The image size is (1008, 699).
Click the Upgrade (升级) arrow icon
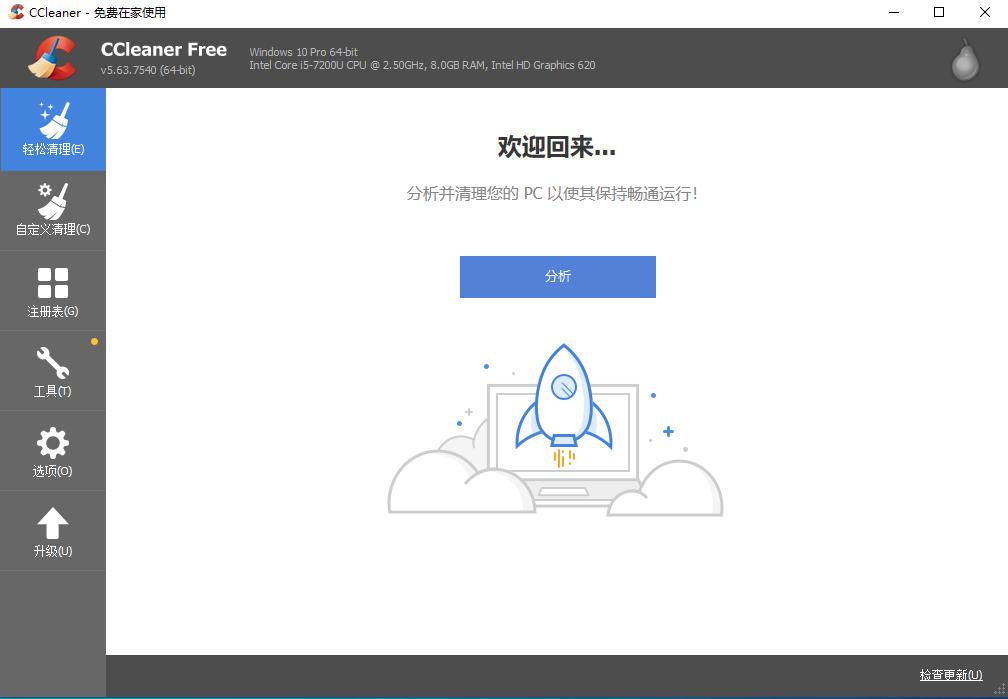click(52, 523)
